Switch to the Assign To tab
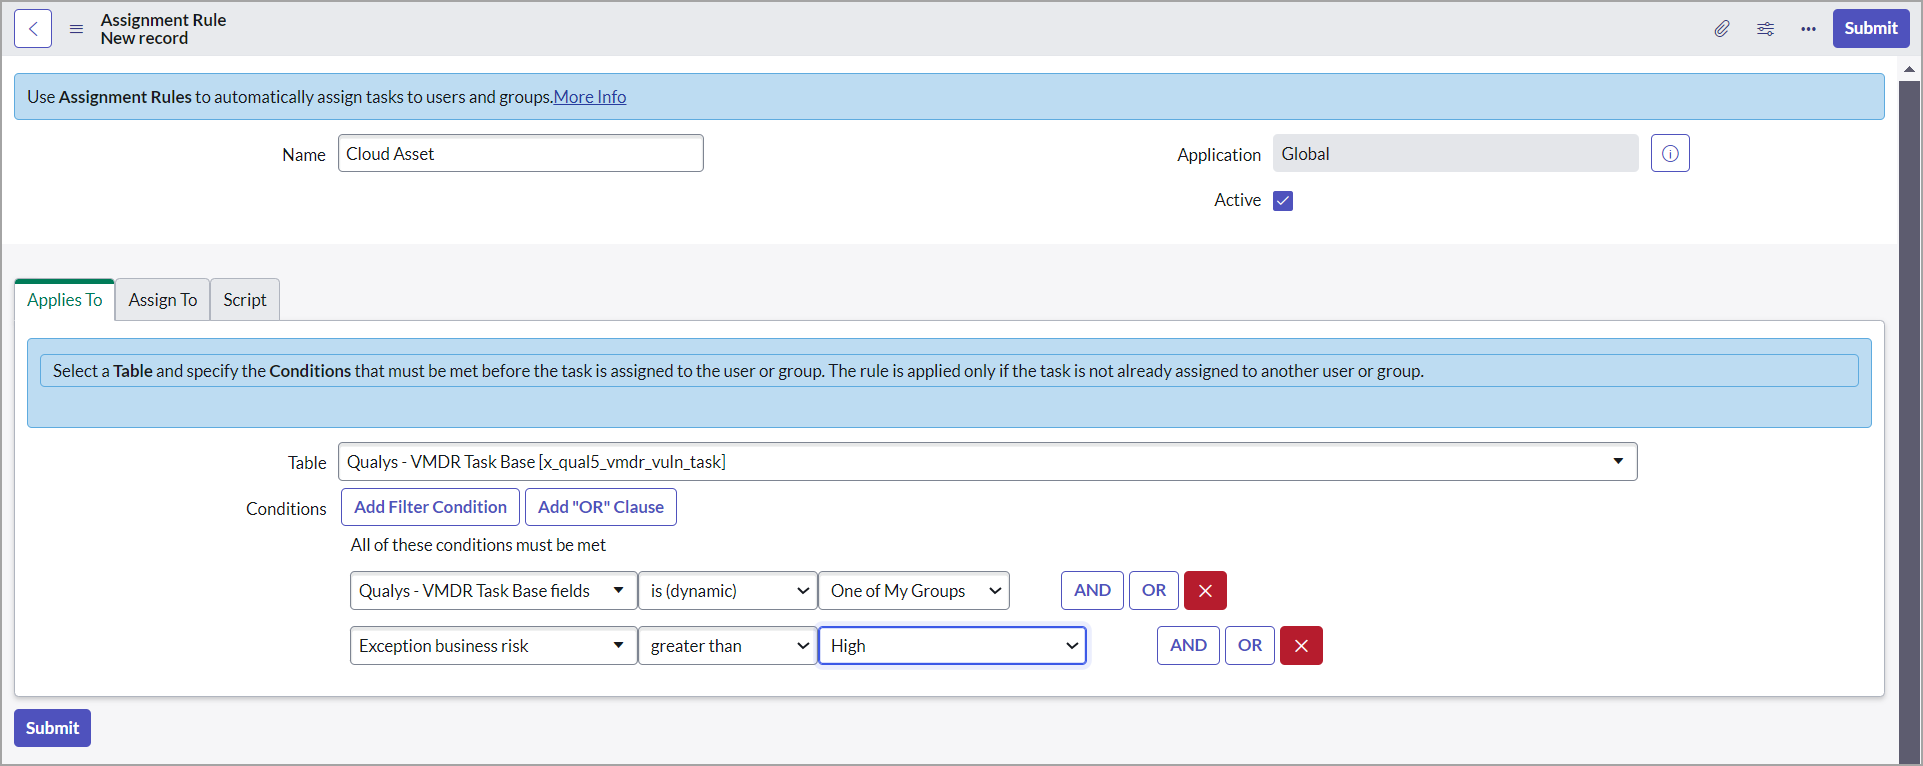Screen dimensions: 1923x766 [162, 300]
